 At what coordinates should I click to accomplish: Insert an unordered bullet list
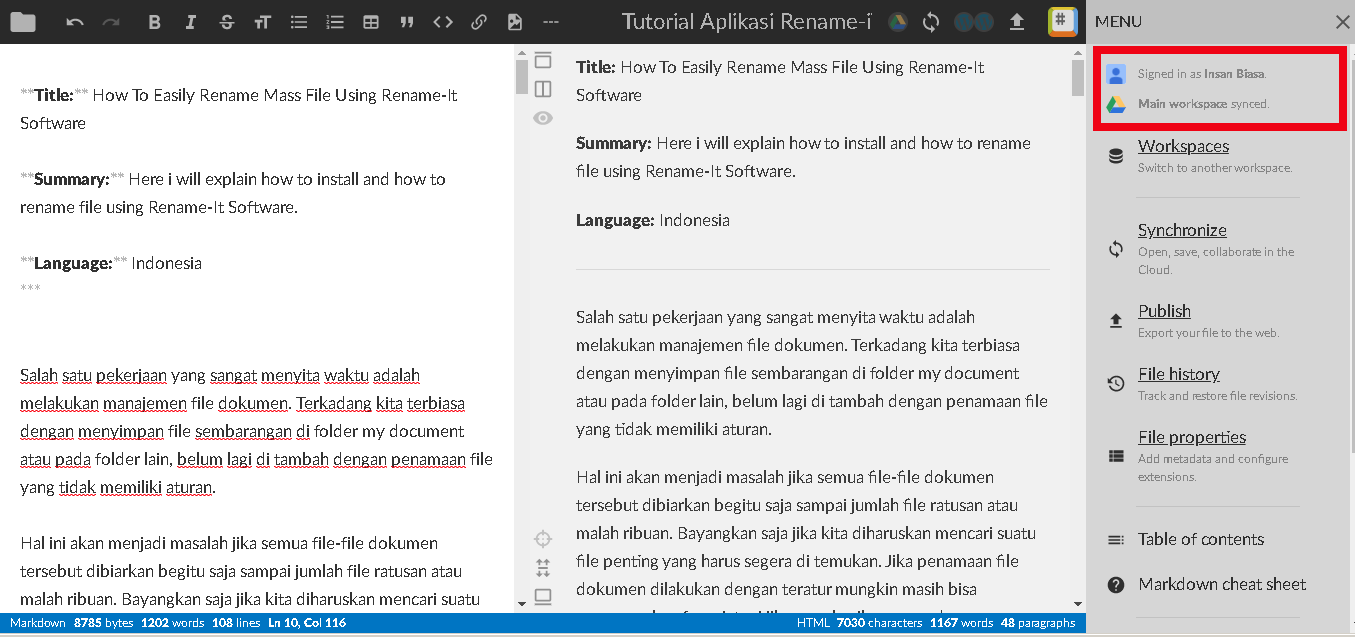pyautogui.click(x=298, y=22)
